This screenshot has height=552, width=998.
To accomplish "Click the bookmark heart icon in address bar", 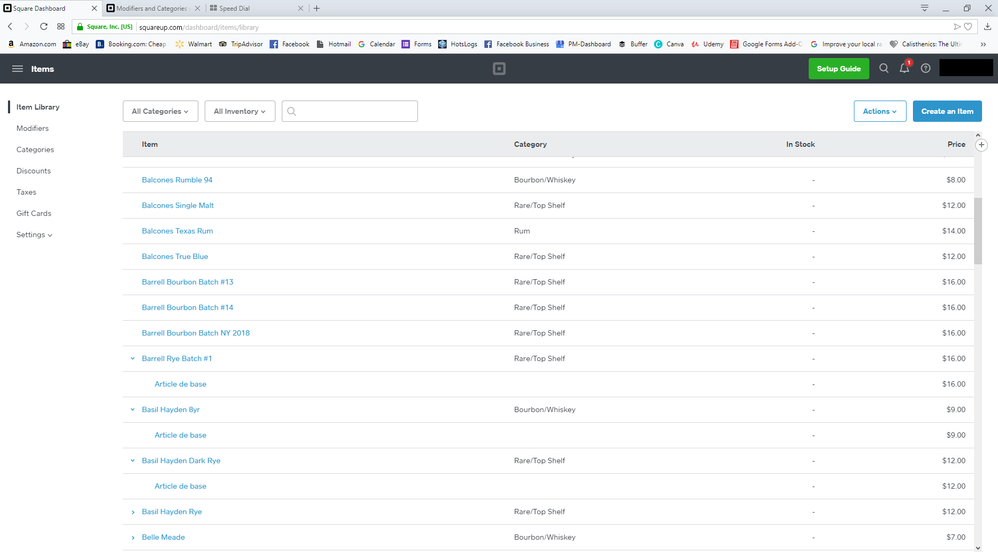I will (968, 27).
